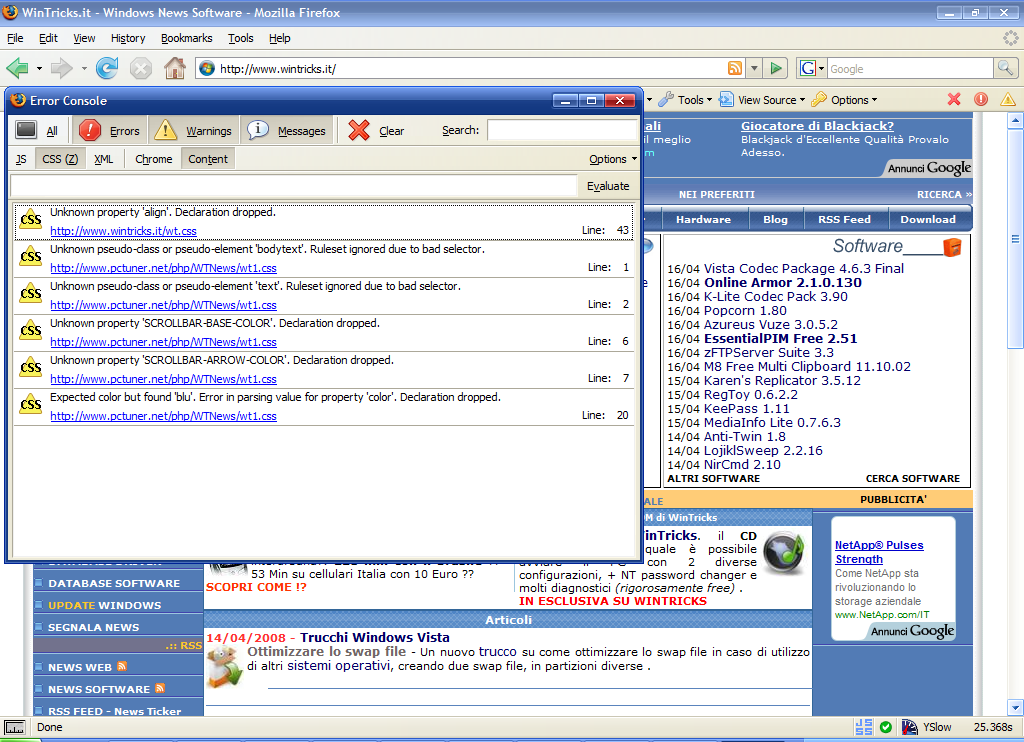Filter Error Console by Warnings
Image resolution: width=1024 pixels, height=742 pixels.
(x=193, y=131)
